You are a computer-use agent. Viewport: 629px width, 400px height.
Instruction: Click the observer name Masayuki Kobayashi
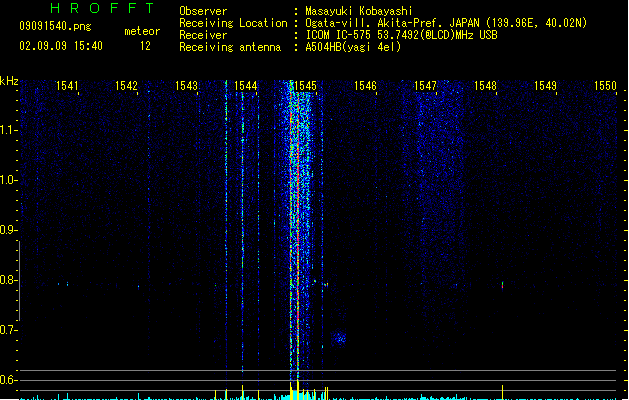click(359, 11)
